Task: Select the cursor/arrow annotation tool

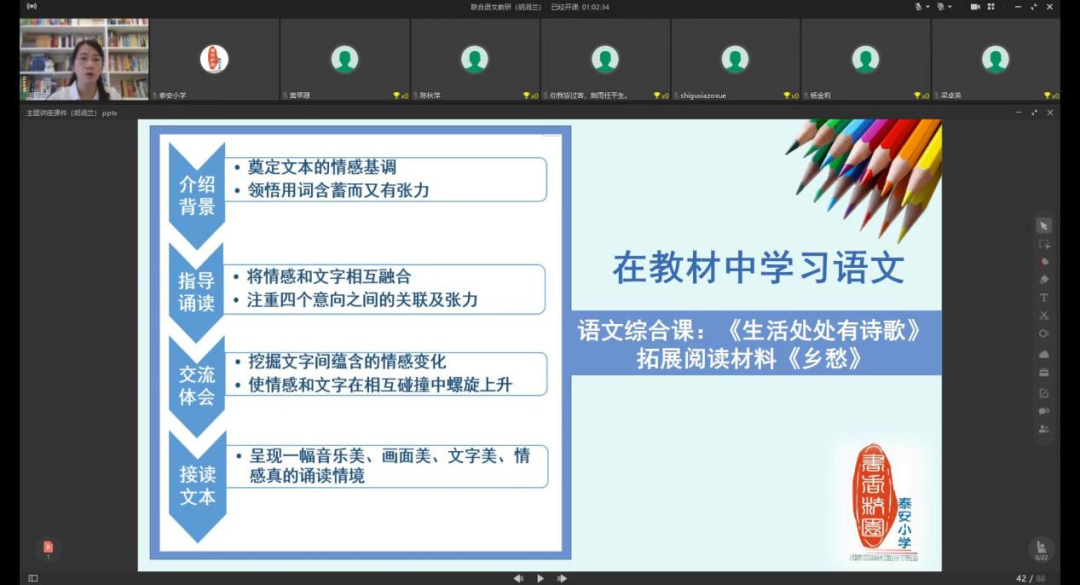Action: tap(1045, 224)
